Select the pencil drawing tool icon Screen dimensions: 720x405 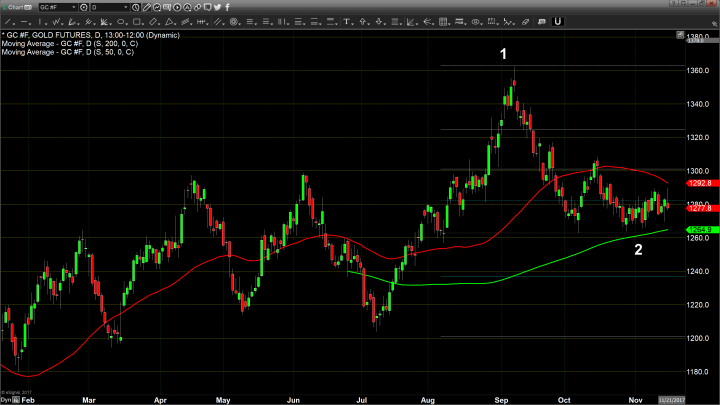pos(147,7)
